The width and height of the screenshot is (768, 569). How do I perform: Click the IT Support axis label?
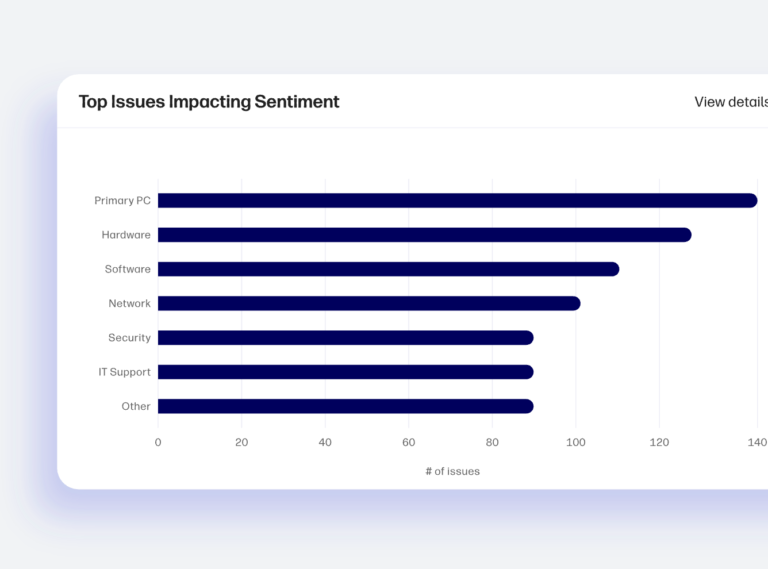(x=124, y=372)
